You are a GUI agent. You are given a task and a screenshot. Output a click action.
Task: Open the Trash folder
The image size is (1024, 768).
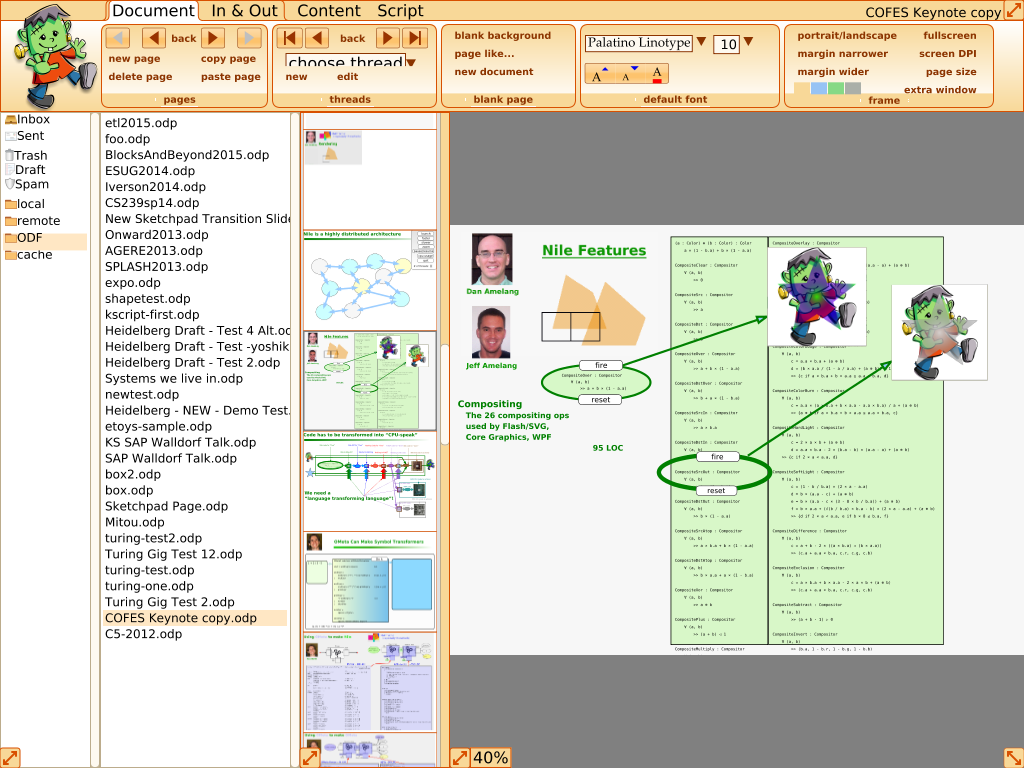(x=26, y=155)
